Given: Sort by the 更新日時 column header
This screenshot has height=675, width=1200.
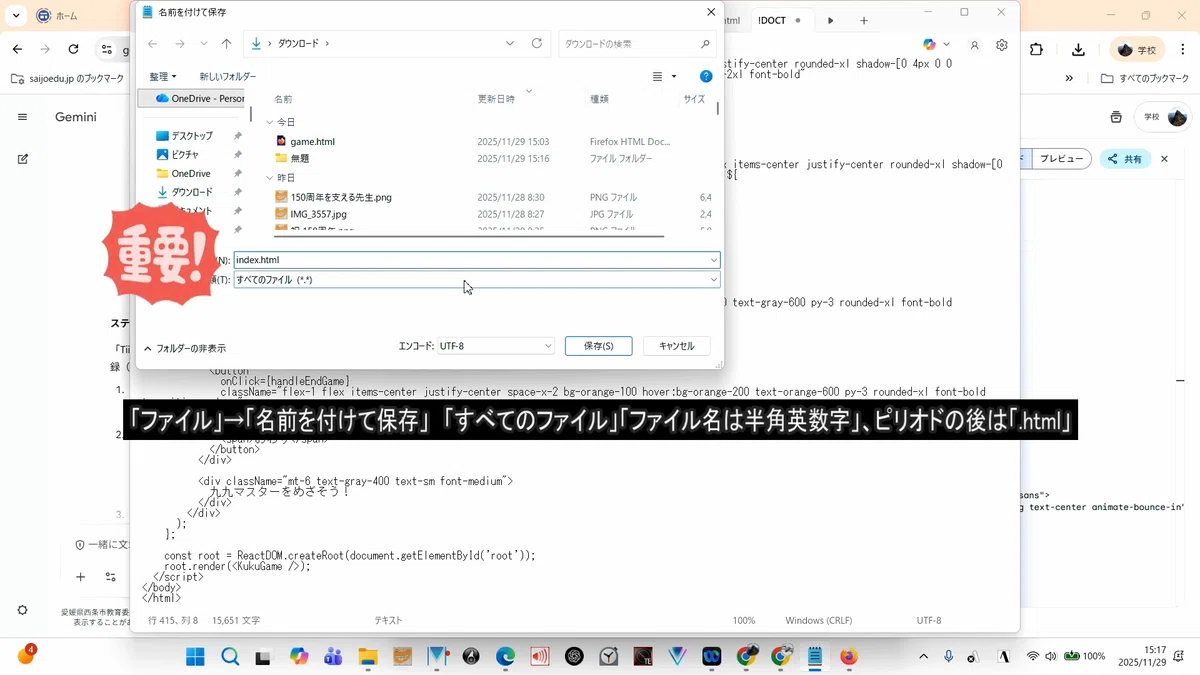Looking at the screenshot, I should (x=496, y=99).
